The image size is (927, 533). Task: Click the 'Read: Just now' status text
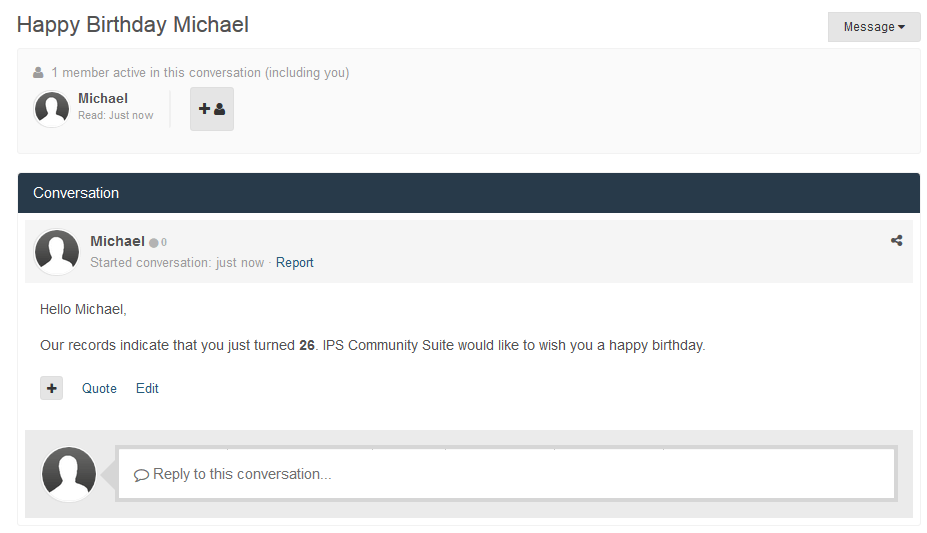116,115
